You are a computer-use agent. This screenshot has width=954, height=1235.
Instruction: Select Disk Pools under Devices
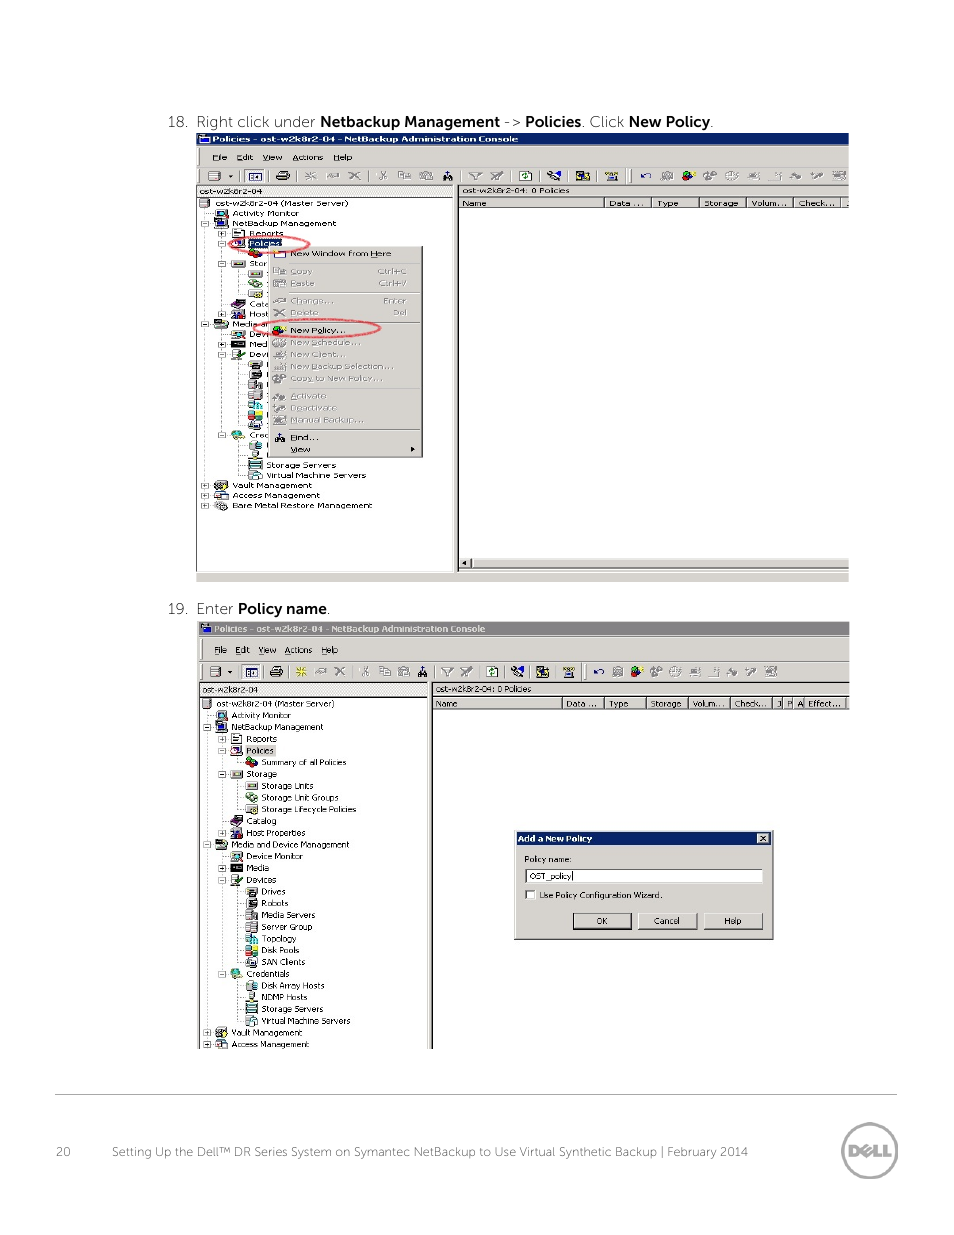[280, 951]
